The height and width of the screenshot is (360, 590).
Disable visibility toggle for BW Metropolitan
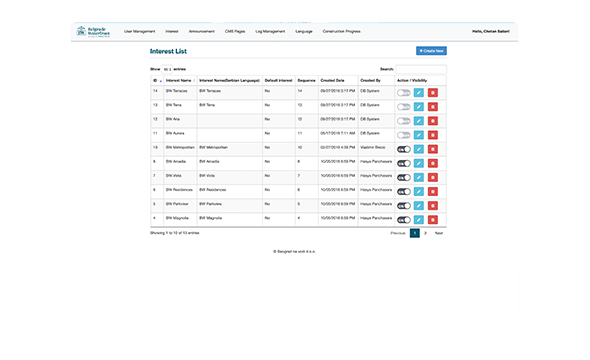click(x=404, y=149)
